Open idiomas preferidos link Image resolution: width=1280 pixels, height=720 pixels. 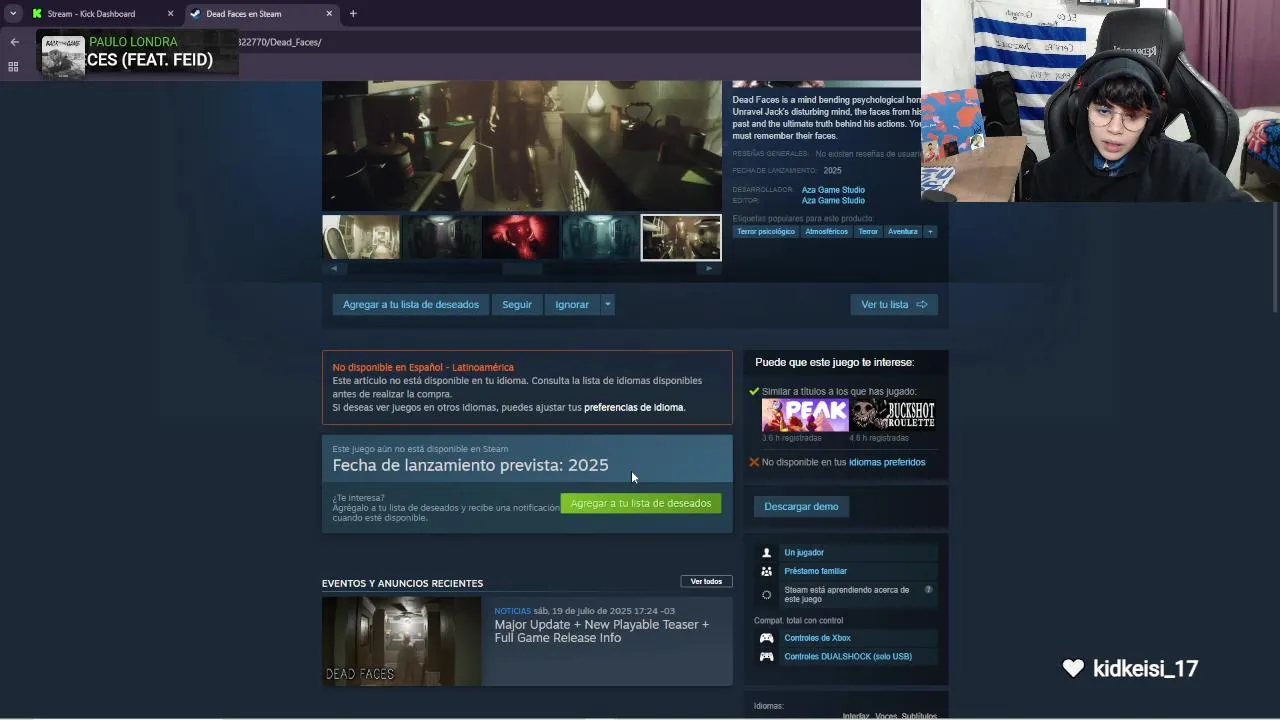pos(887,462)
